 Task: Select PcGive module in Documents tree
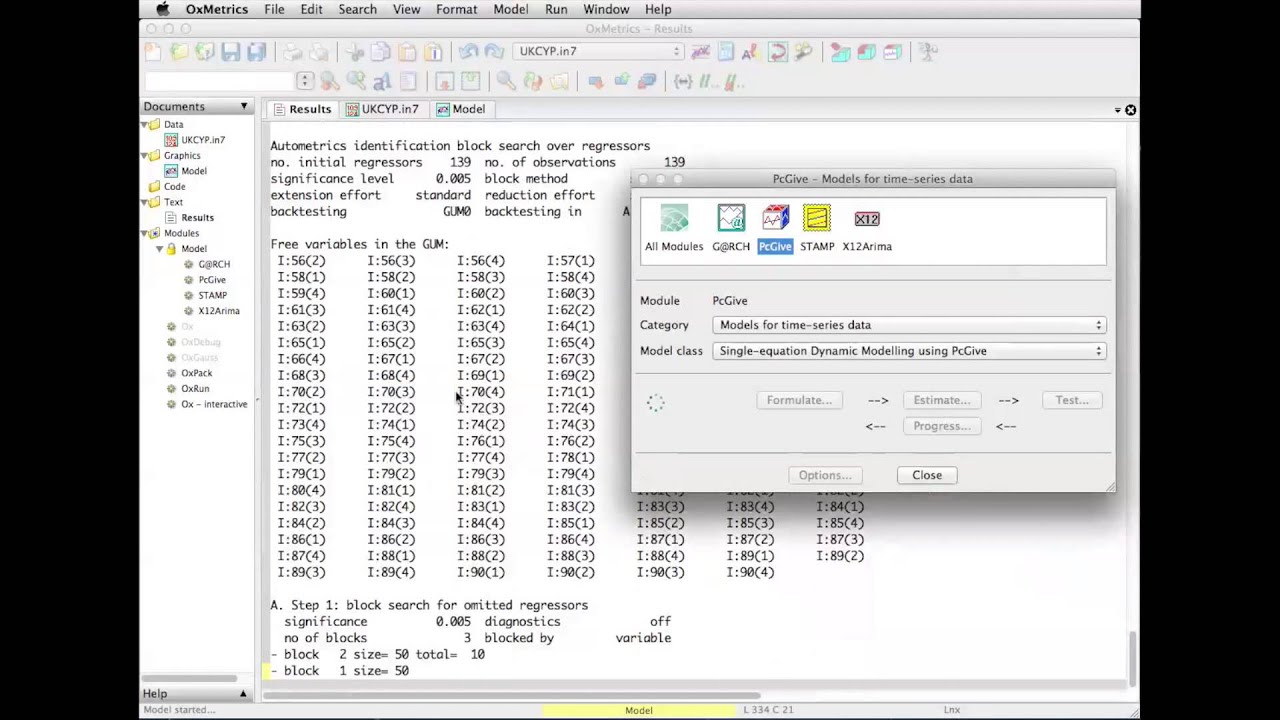[x=212, y=280]
